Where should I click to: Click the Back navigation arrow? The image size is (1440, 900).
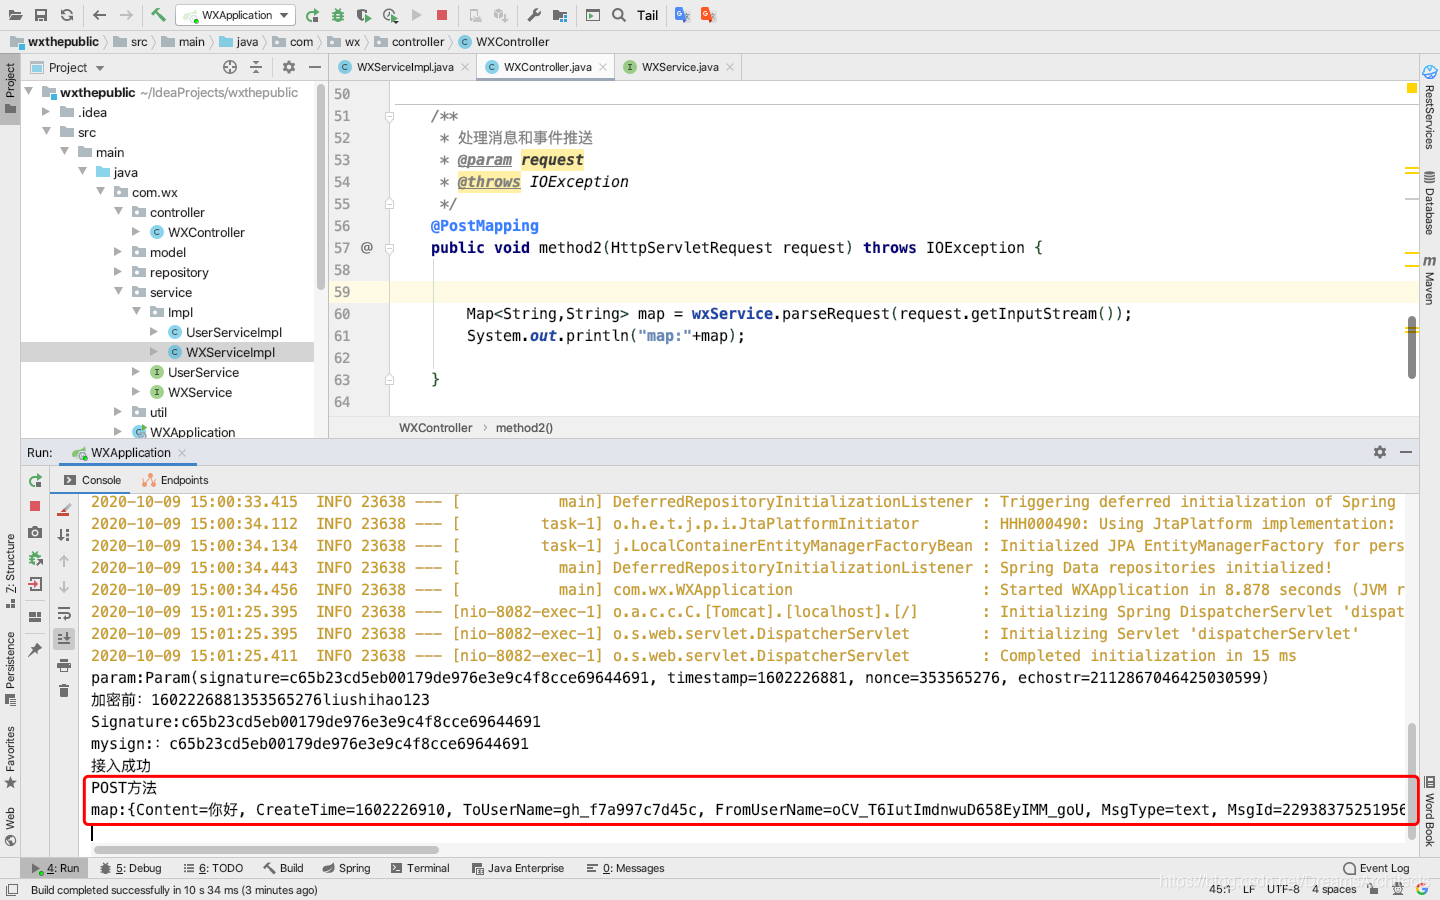[x=99, y=15]
